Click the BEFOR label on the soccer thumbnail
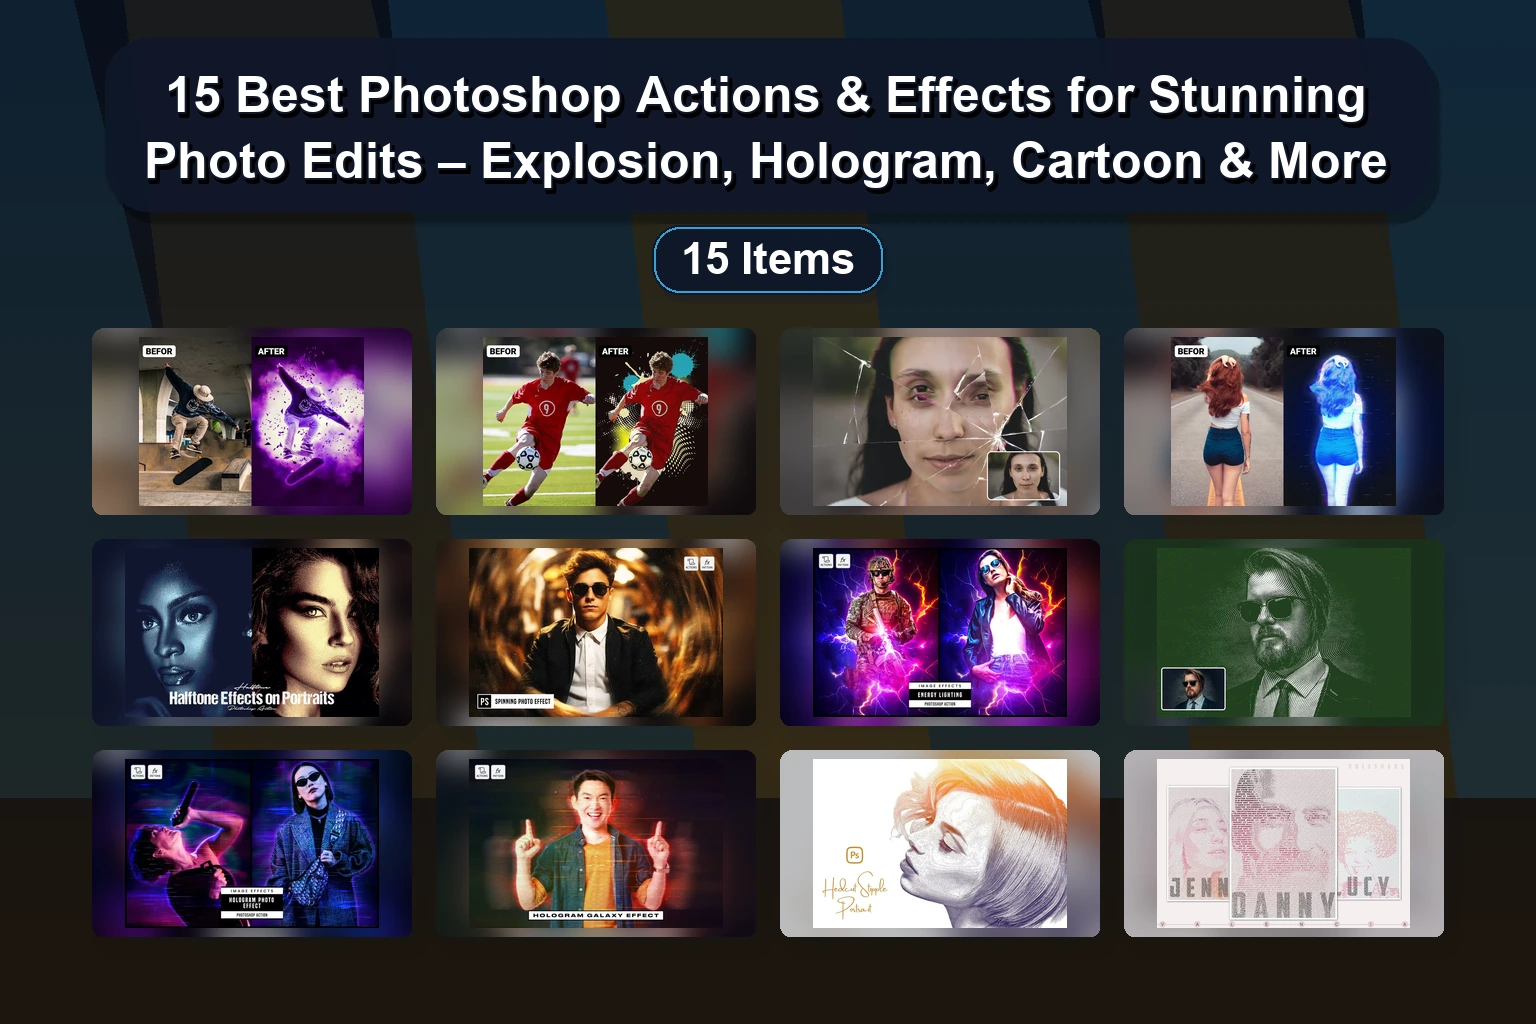This screenshot has height=1024, width=1536. coord(503,351)
